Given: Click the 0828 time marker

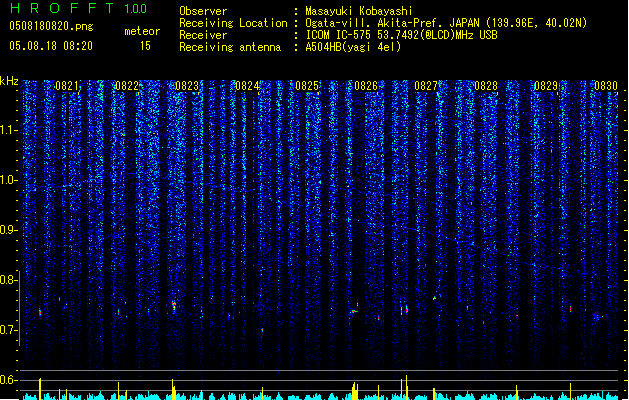Looking at the screenshot, I should click(x=486, y=86).
